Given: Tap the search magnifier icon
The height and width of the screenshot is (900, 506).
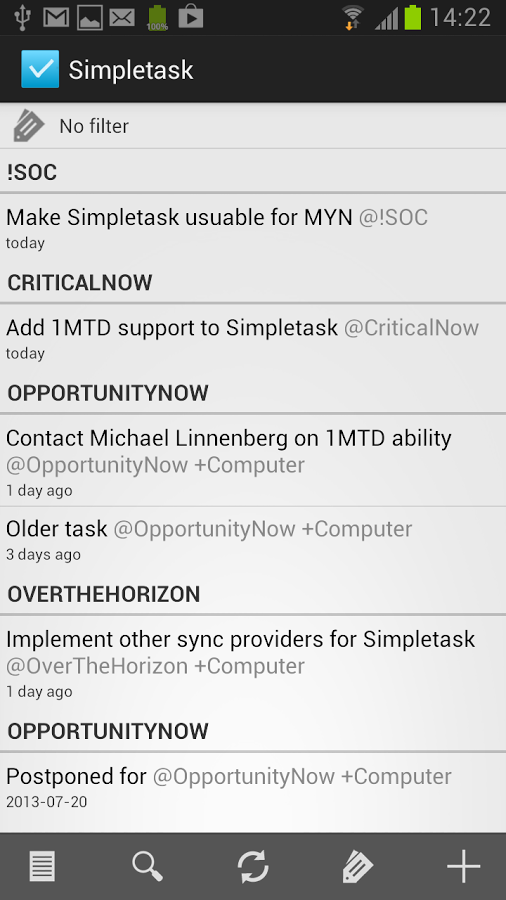Looking at the screenshot, I should pyautogui.click(x=147, y=866).
